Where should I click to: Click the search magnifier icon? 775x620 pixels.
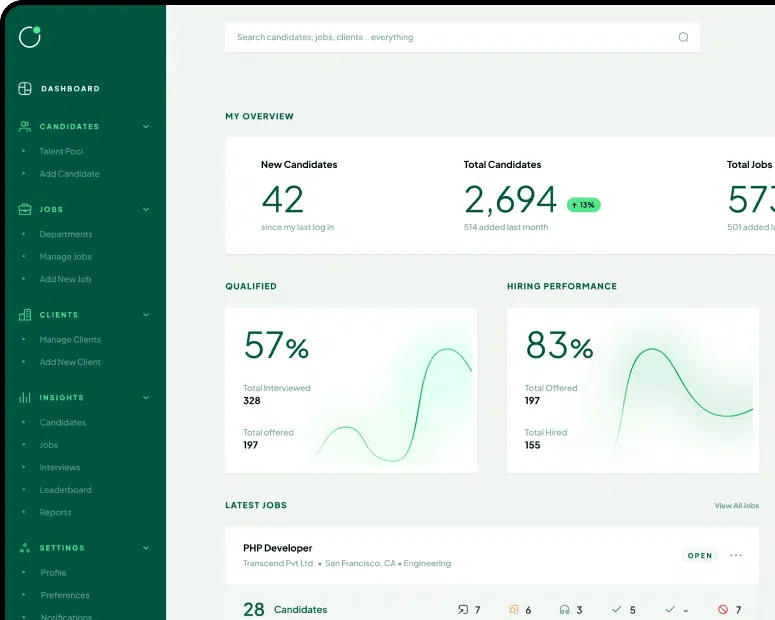(x=684, y=38)
